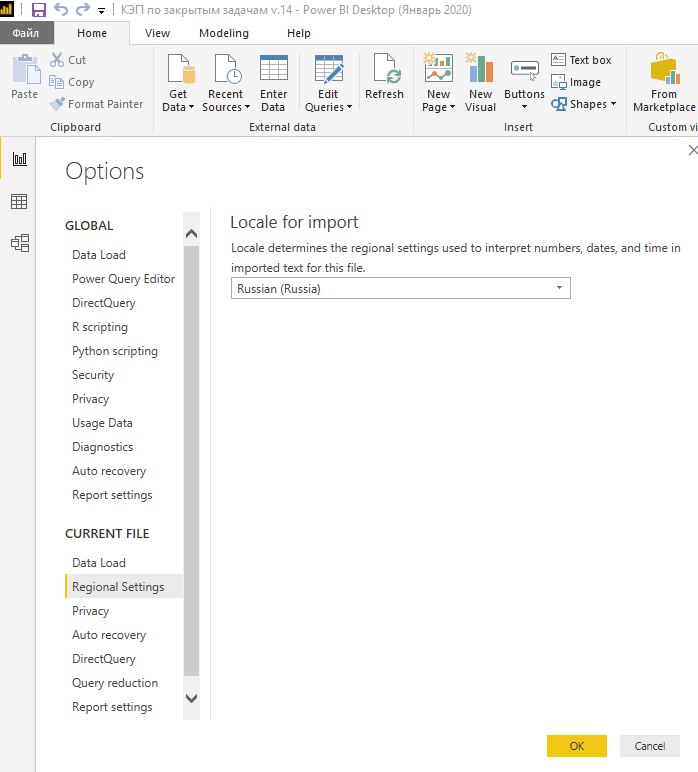The width and height of the screenshot is (698, 772).
Task: Select Global Data Load options
Action: coord(99,255)
